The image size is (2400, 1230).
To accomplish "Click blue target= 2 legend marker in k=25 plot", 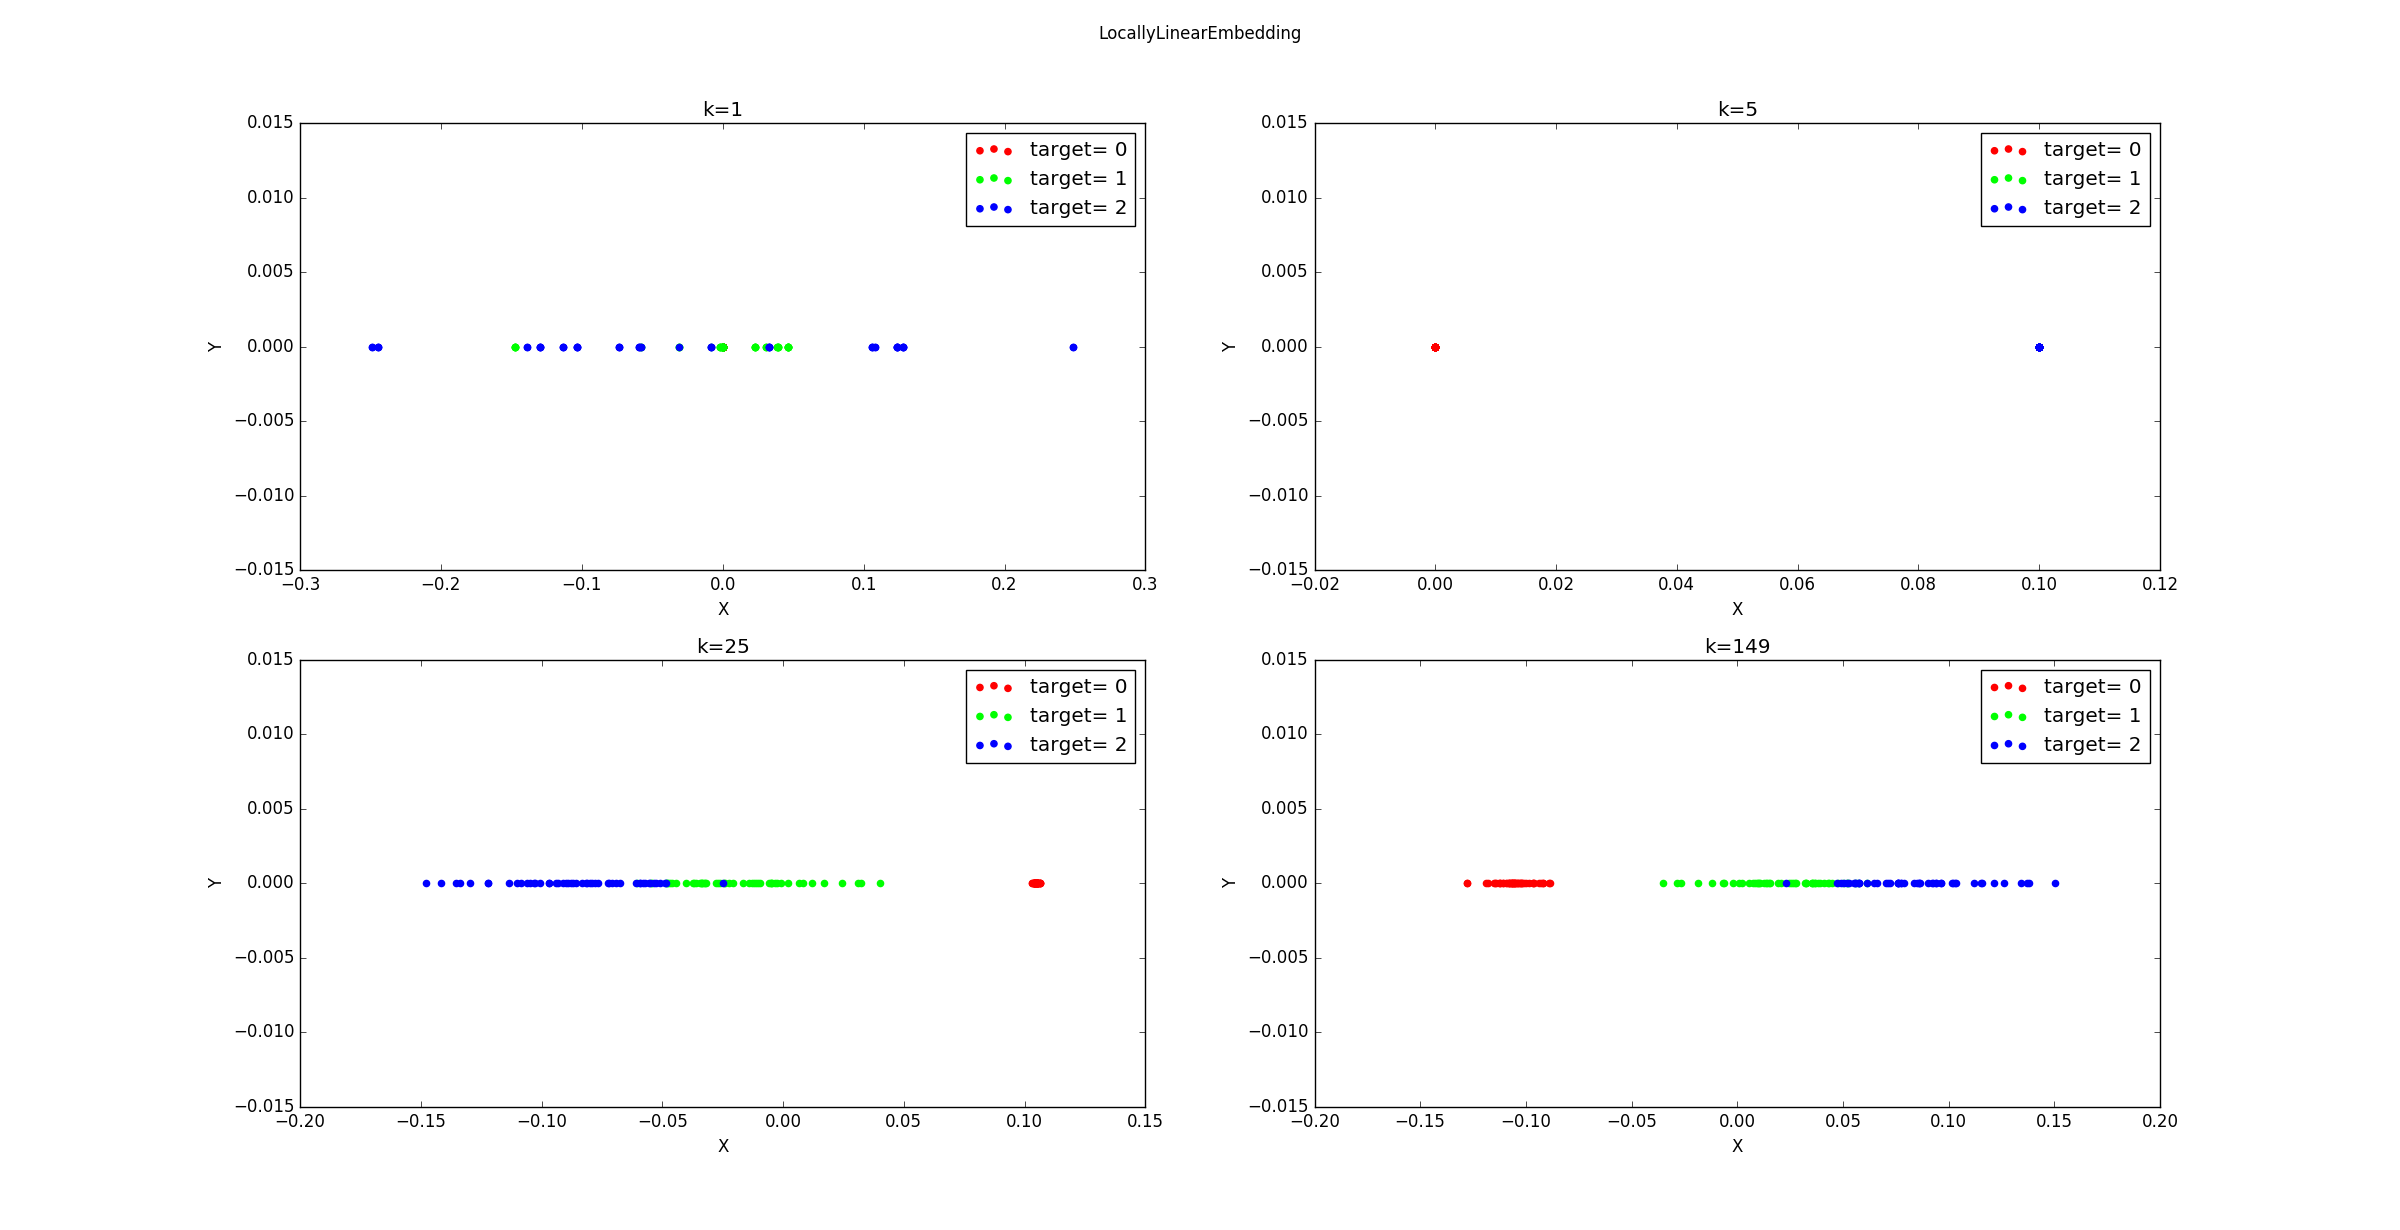I will coord(994,745).
